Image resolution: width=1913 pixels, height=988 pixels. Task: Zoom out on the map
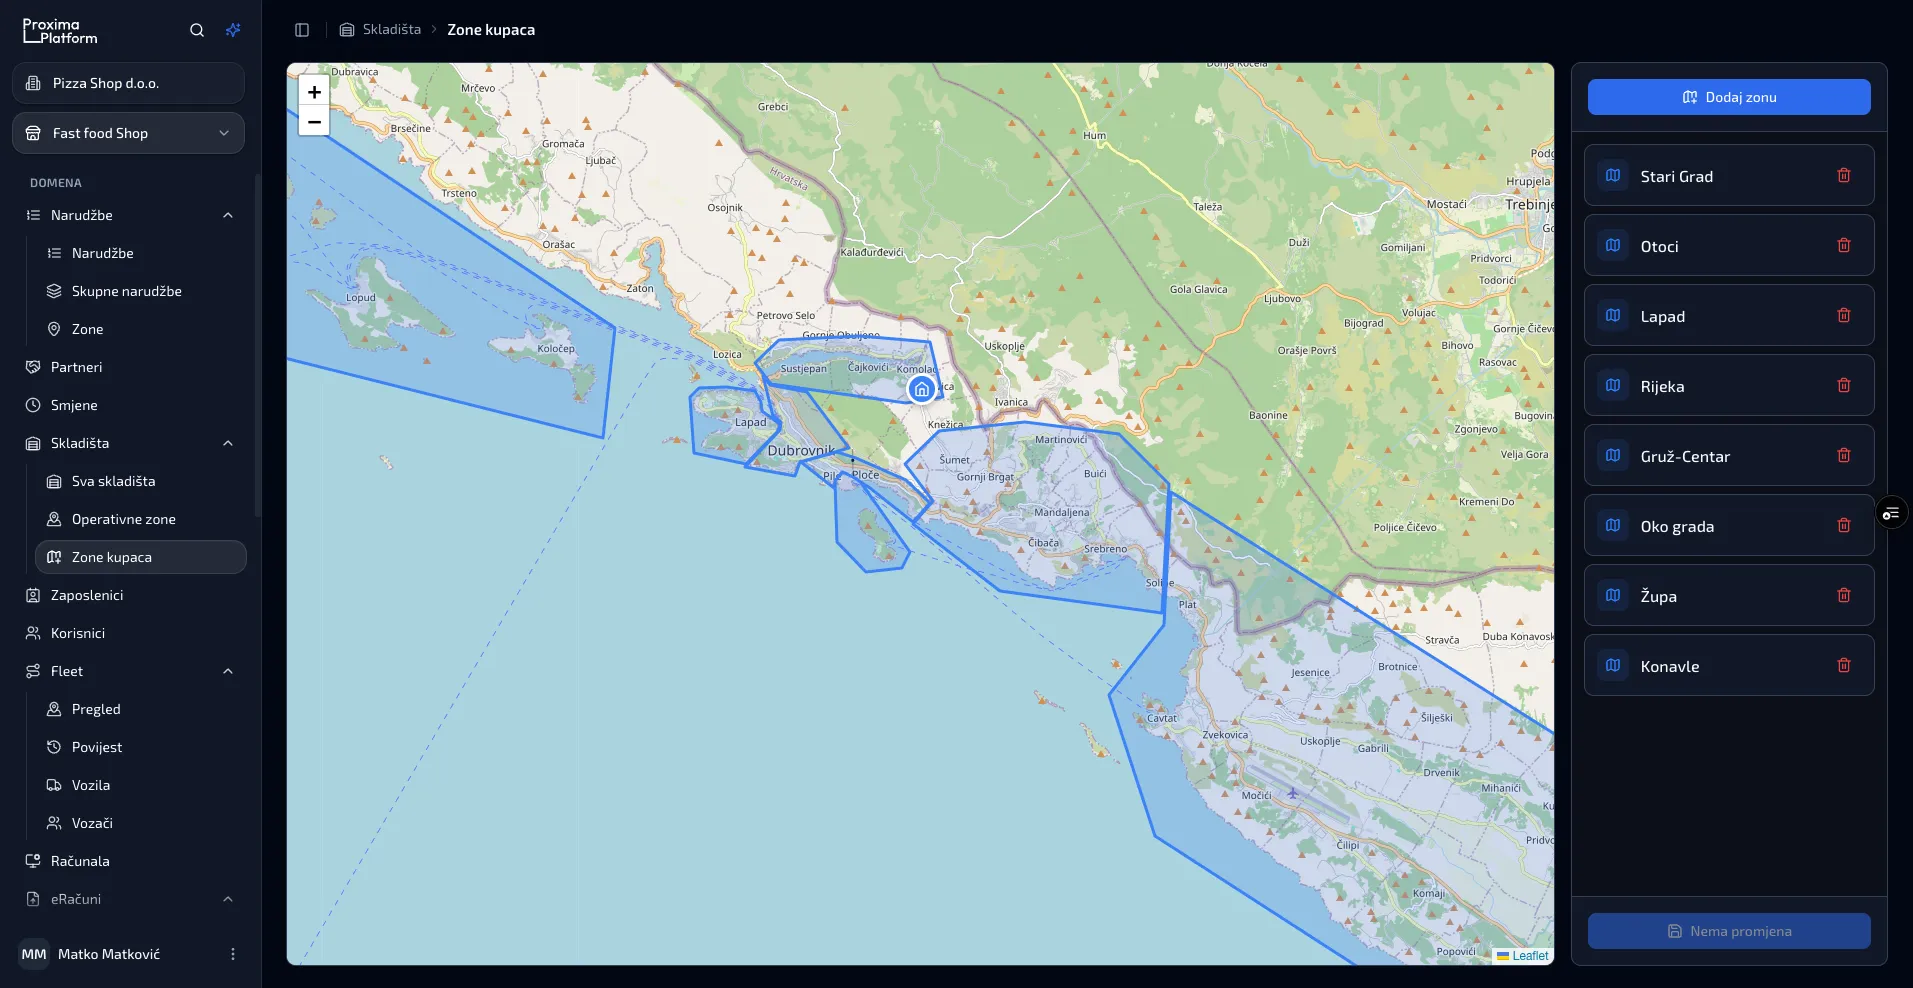[x=314, y=121]
